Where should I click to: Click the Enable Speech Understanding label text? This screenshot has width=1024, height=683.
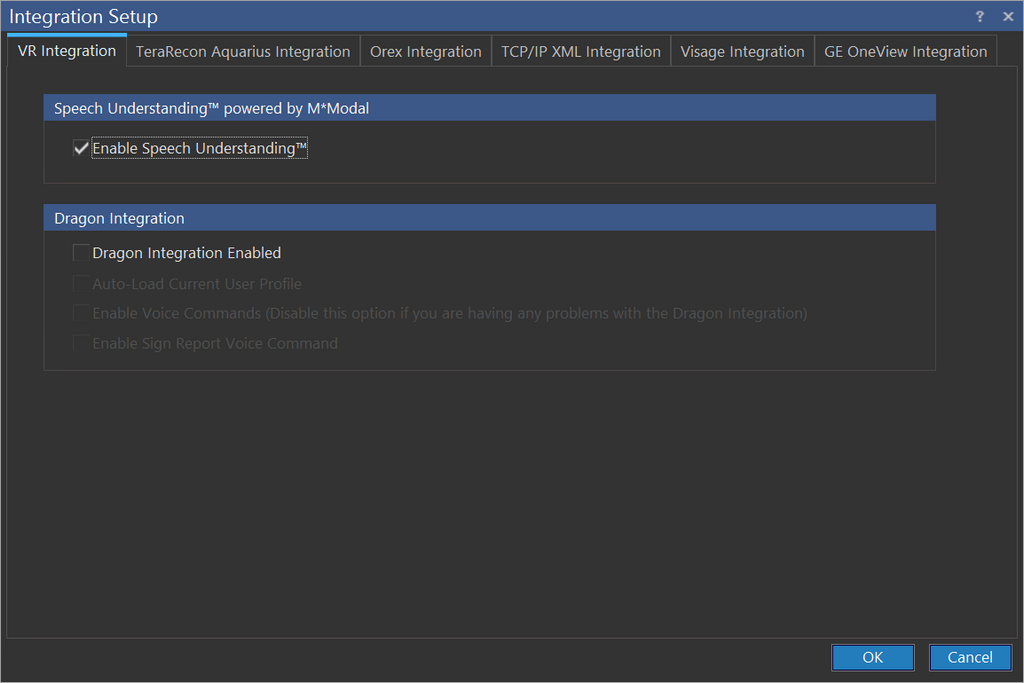199,149
